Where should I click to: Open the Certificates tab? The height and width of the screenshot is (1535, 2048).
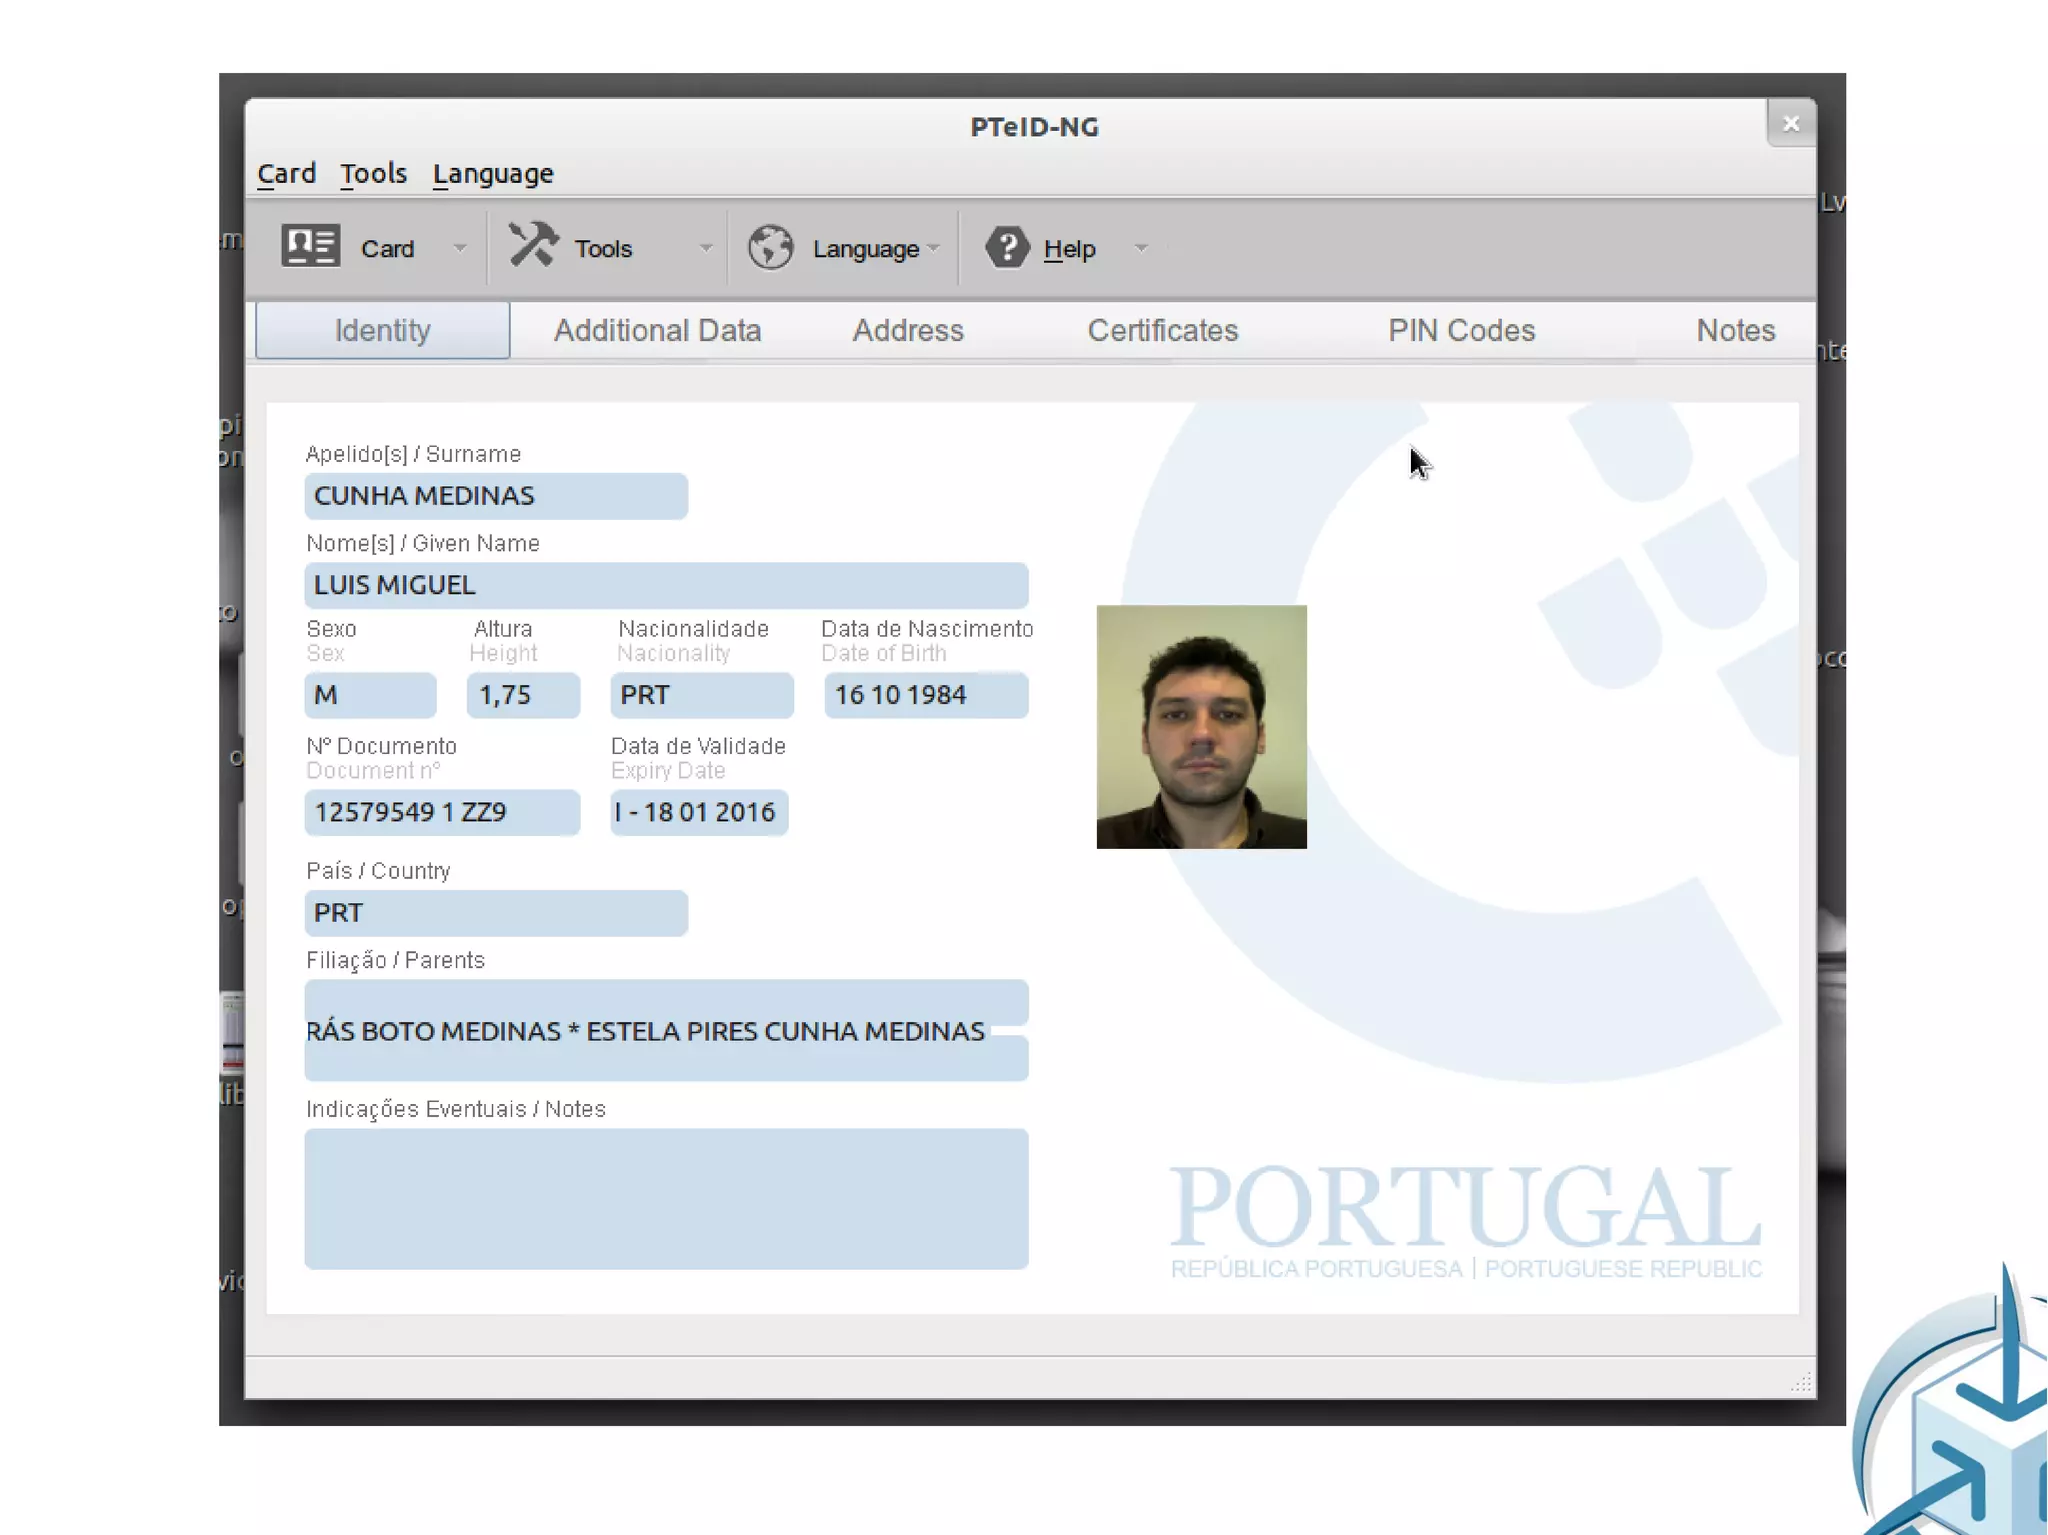pyautogui.click(x=1162, y=331)
